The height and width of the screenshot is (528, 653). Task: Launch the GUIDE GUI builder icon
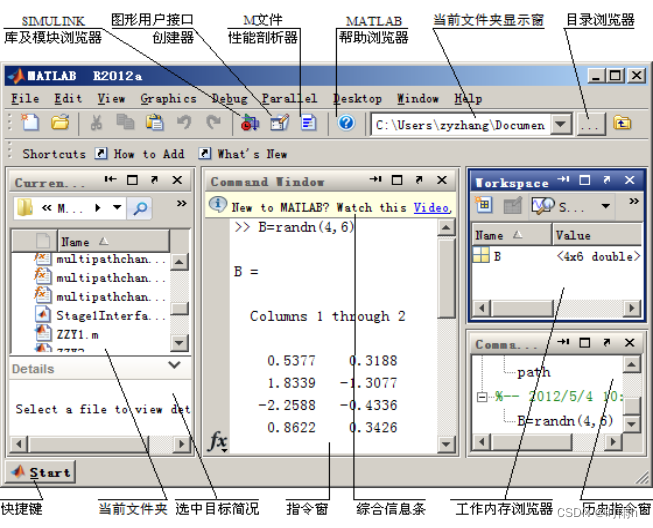point(279,123)
